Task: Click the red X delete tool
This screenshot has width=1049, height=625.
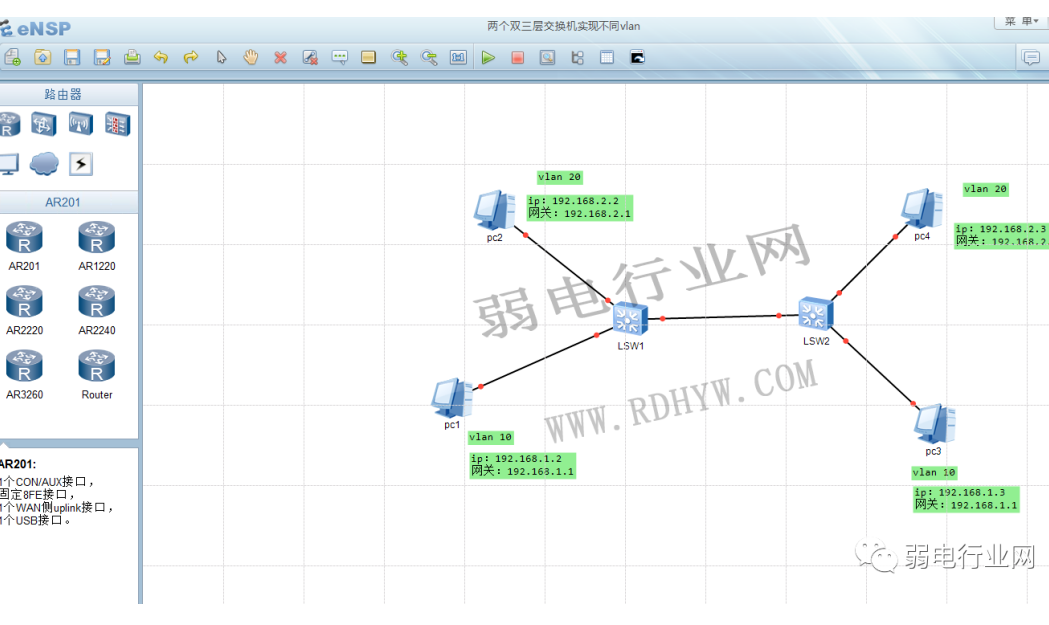Action: [280, 58]
